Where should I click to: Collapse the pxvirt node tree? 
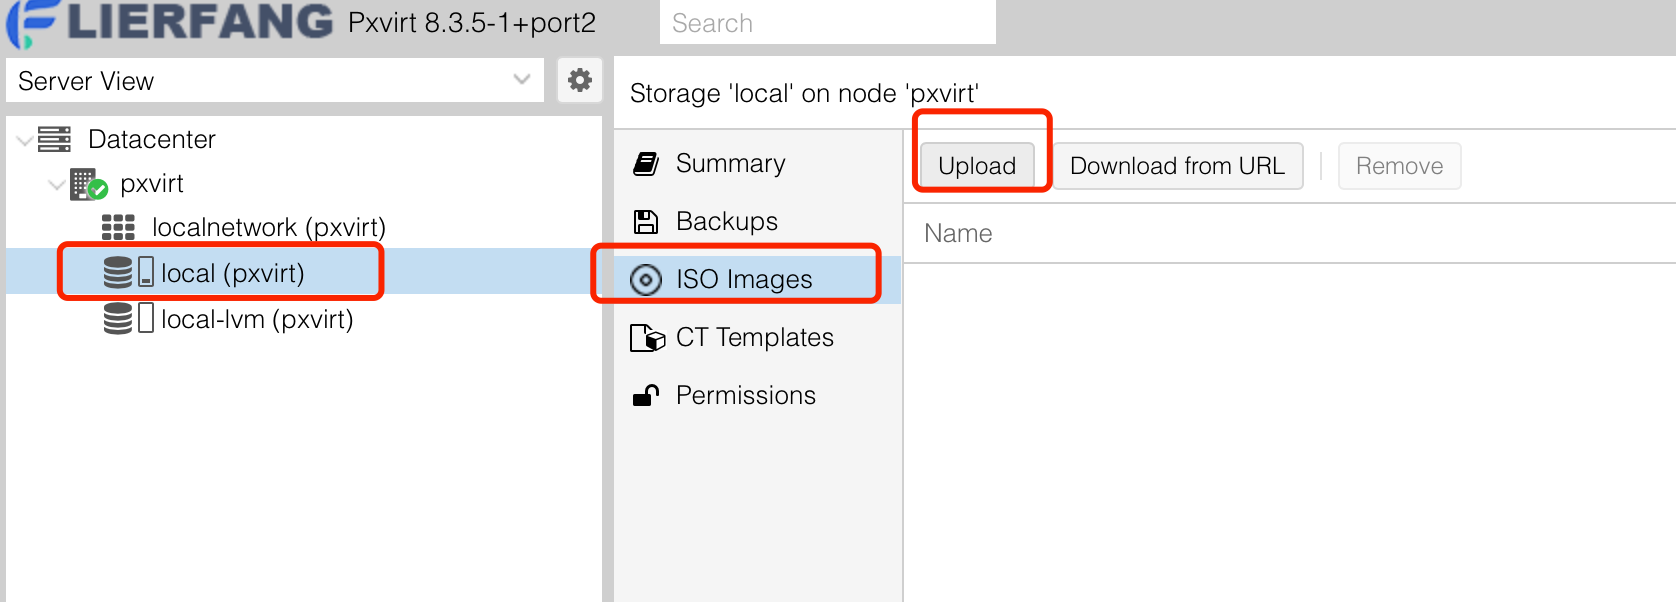56,184
